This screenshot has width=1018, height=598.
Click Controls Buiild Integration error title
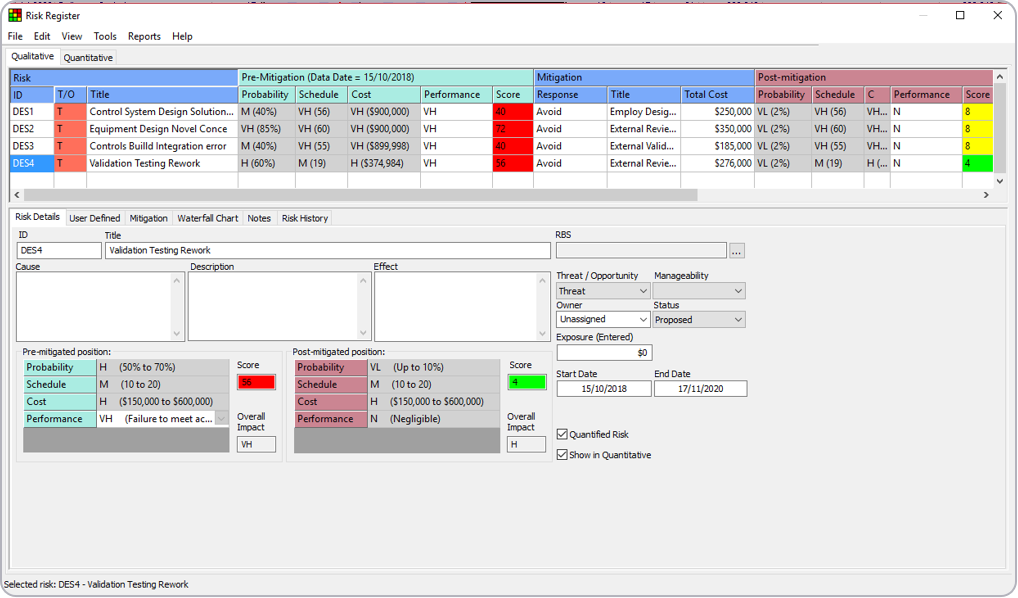(162, 146)
